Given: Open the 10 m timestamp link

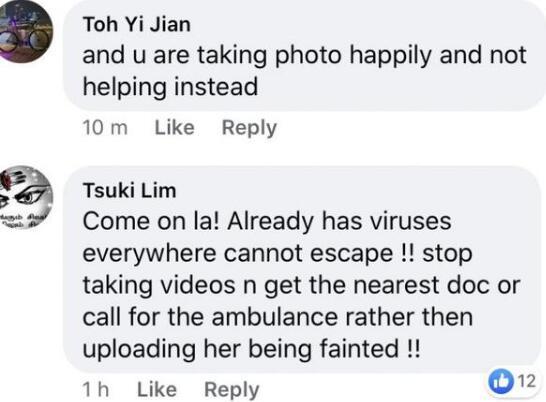Looking at the screenshot, I should pos(105,127).
